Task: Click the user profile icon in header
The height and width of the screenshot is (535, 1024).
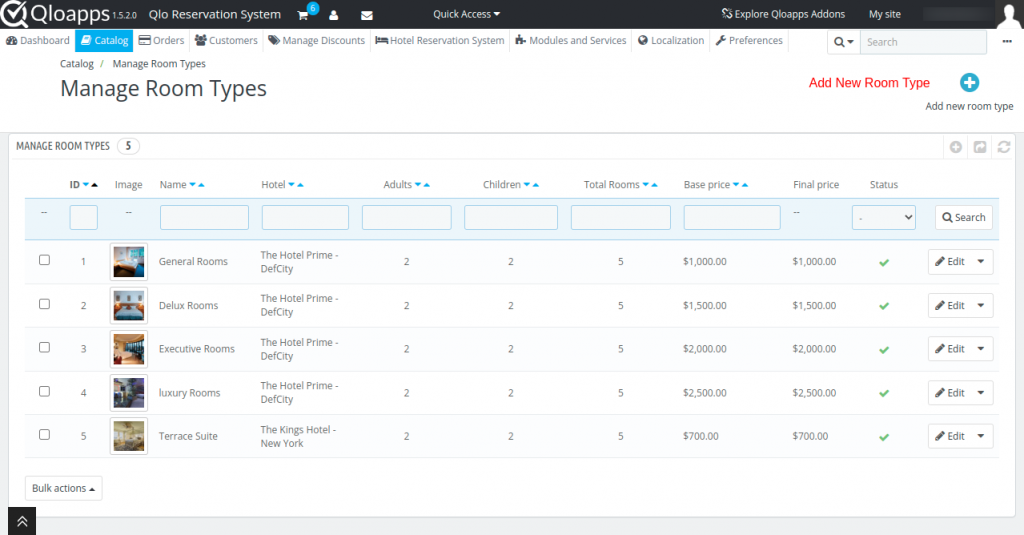Action: click(x=334, y=15)
